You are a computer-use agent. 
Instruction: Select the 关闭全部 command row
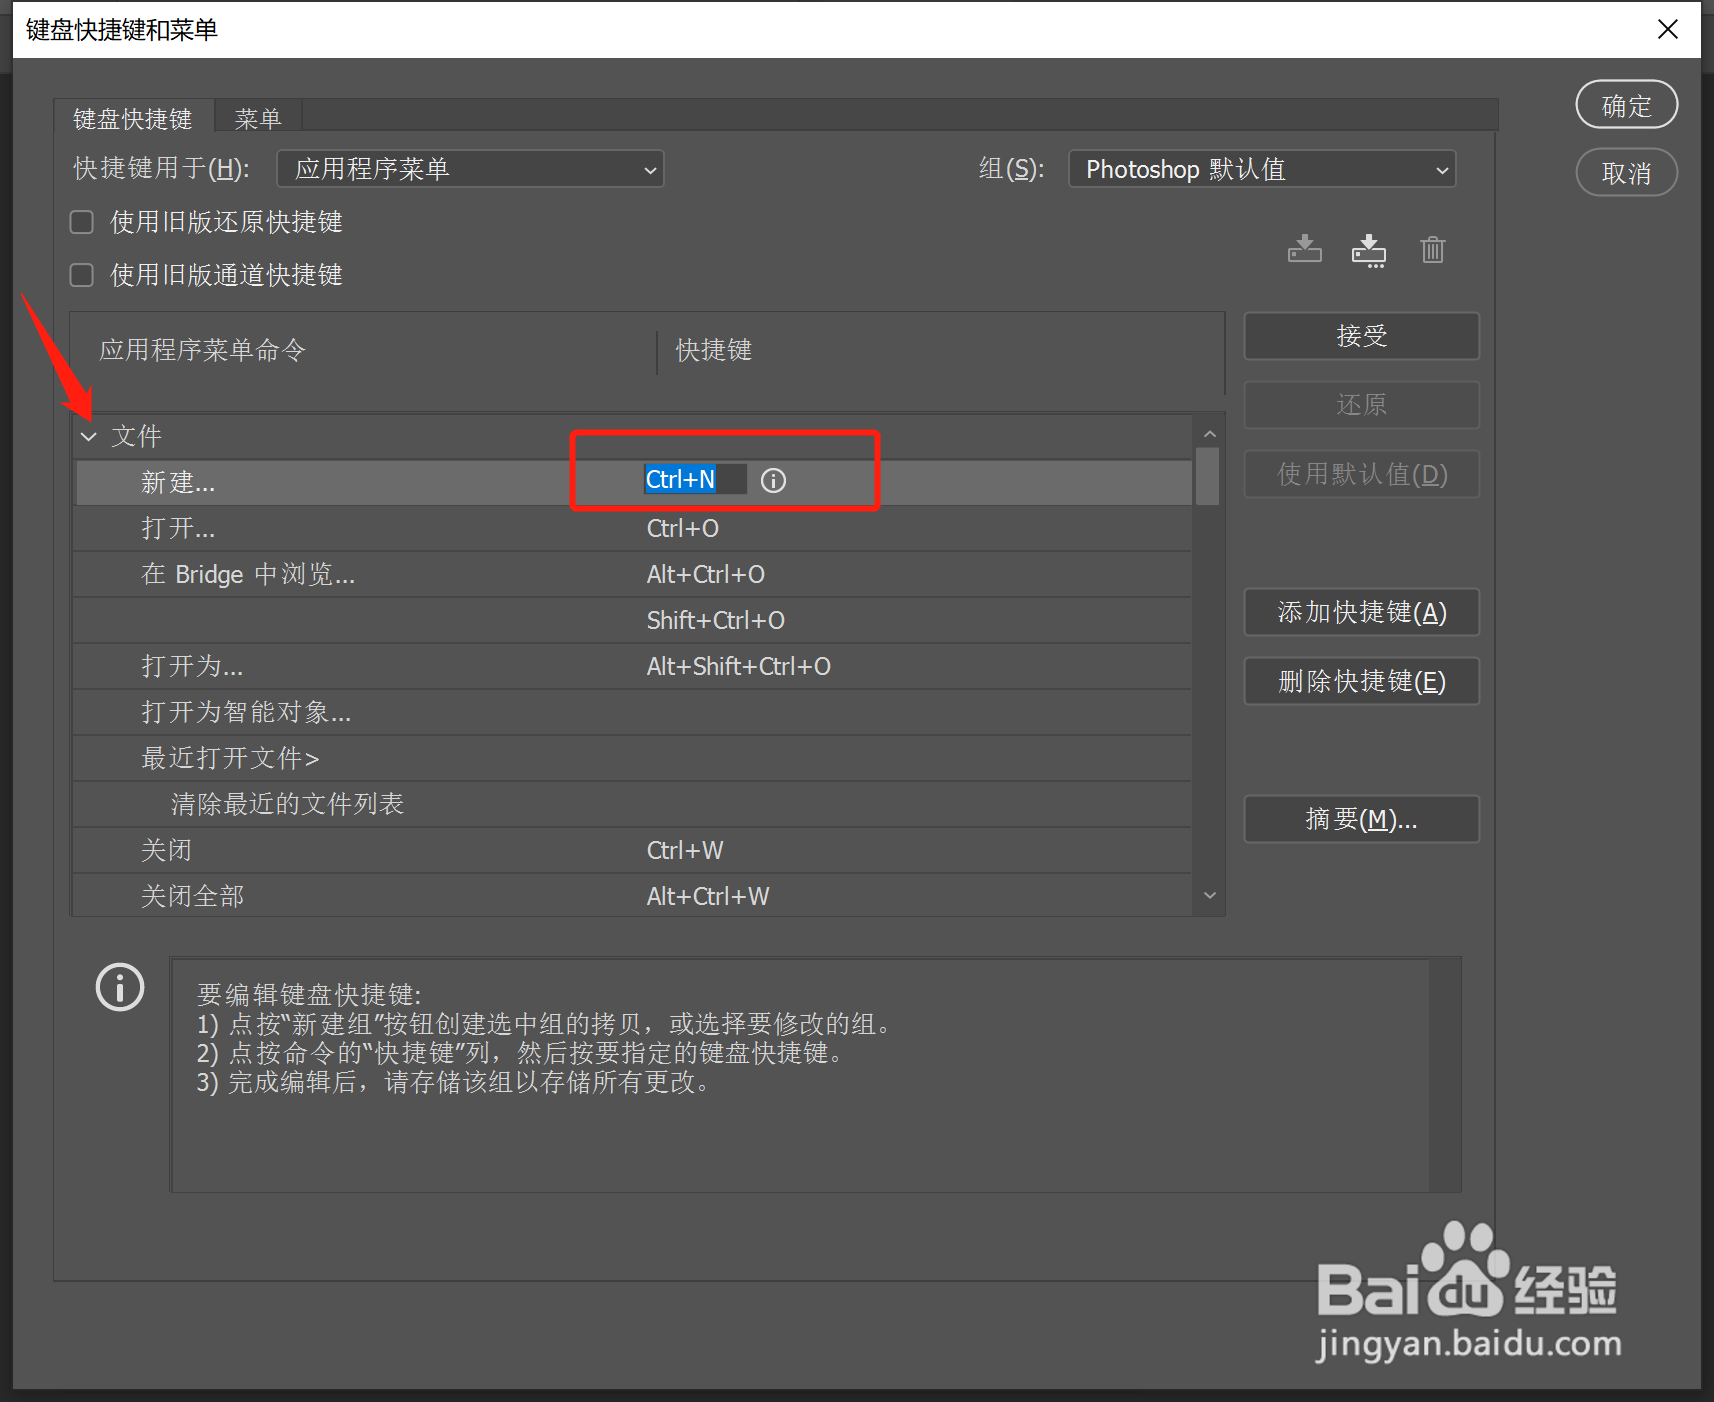point(632,896)
